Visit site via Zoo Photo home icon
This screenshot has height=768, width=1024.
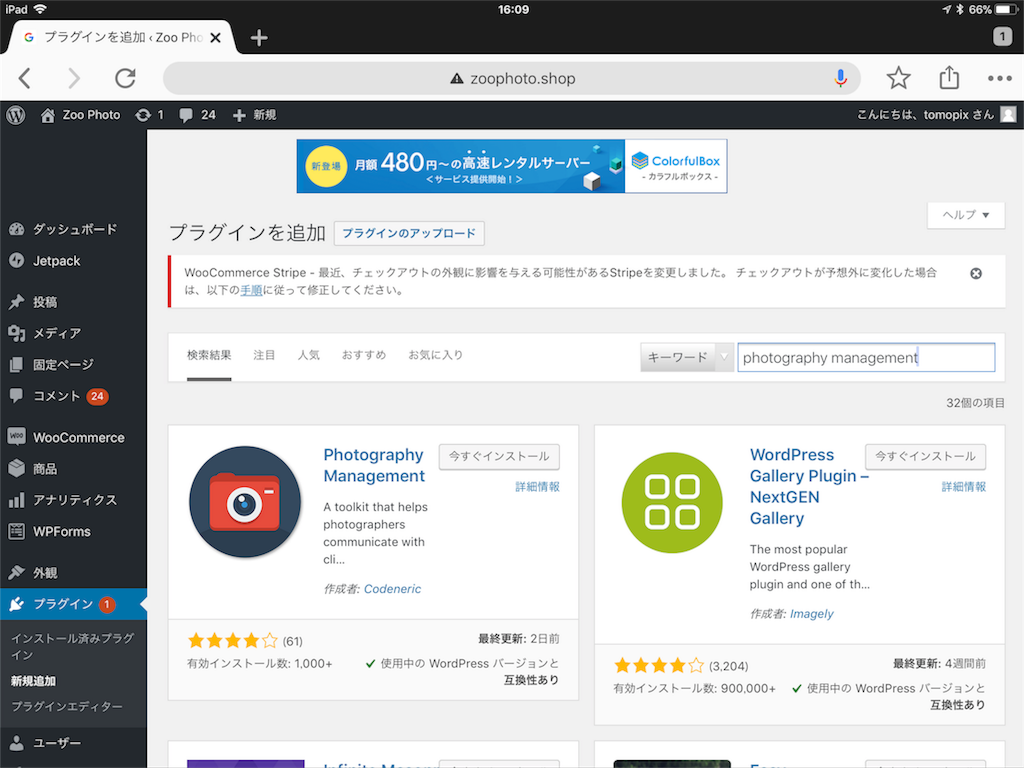(80, 115)
